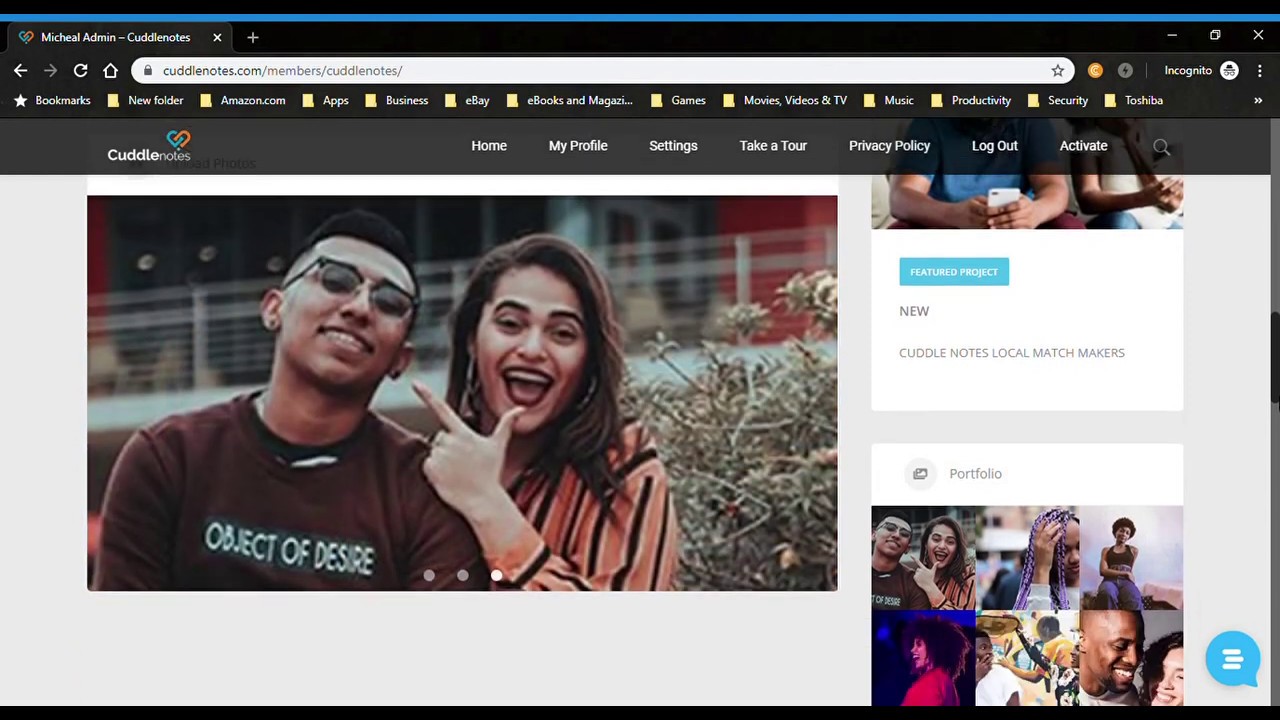The image size is (1280, 720).
Task: Select second slider dot
Action: click(x=462, y=575)
